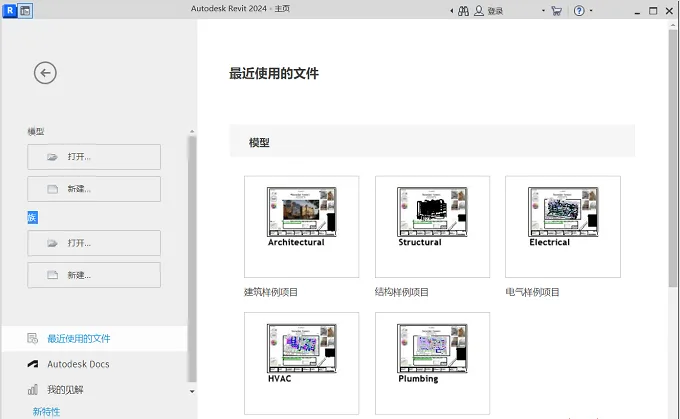Click the user sign-in icon
Screen dimensions: 680x419
tap(478, 11)
